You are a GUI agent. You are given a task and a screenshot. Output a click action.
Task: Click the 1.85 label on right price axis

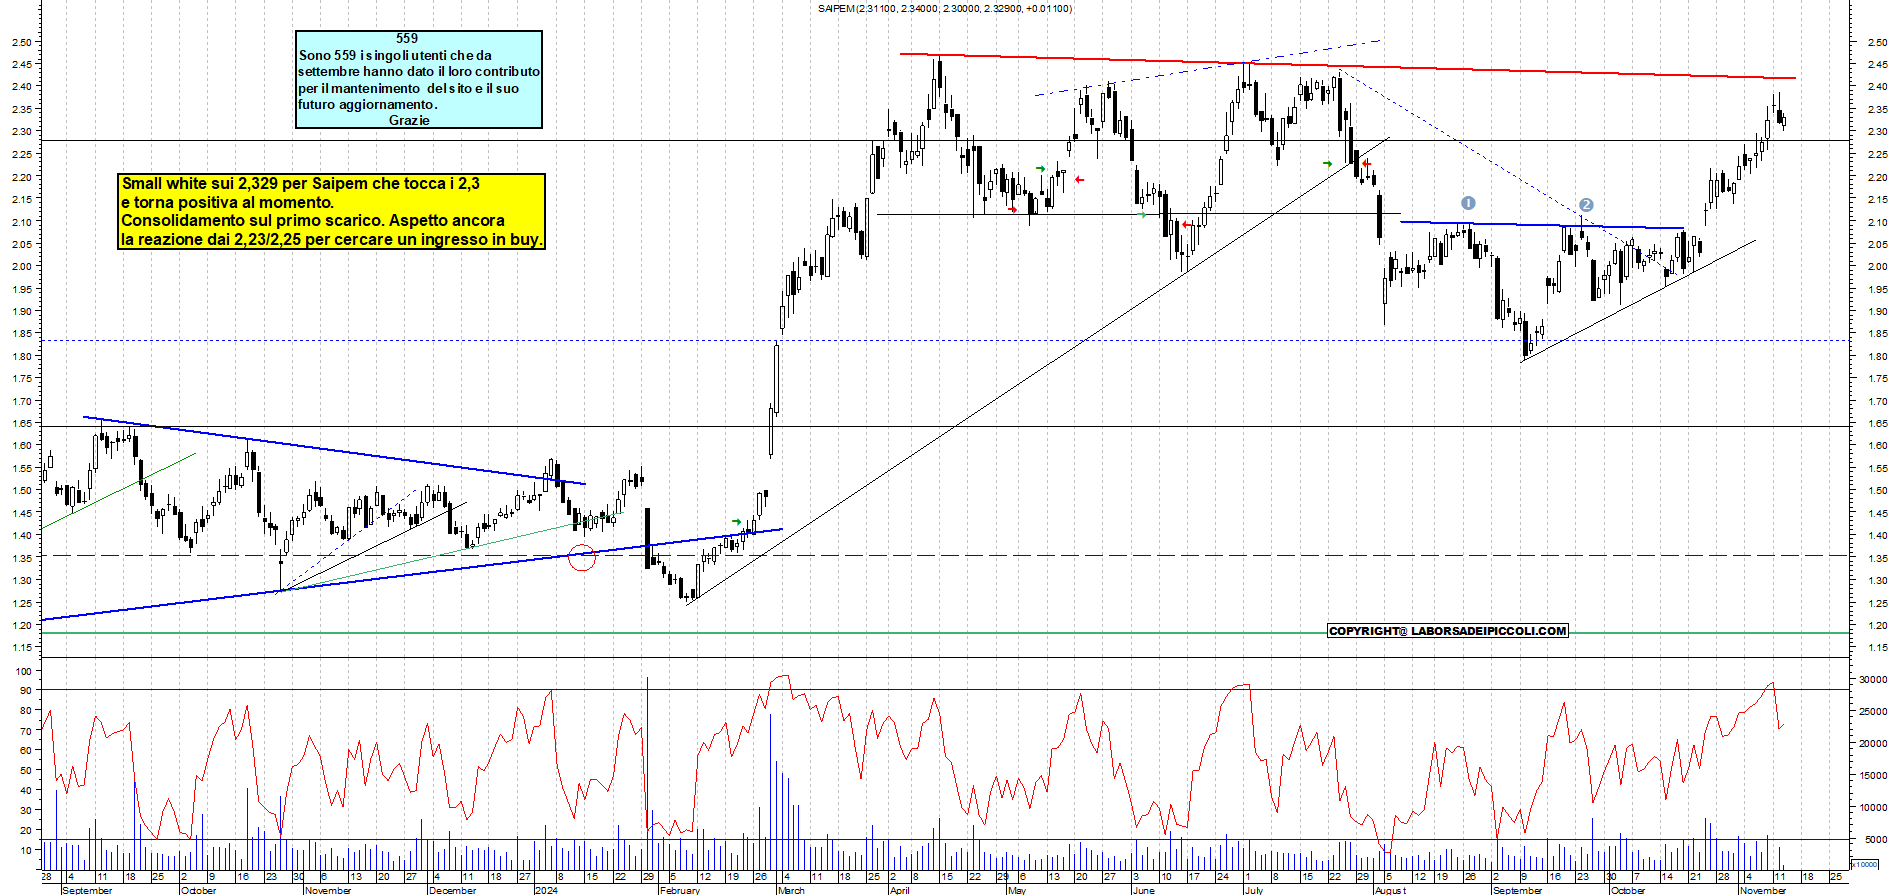[1877, 334]
